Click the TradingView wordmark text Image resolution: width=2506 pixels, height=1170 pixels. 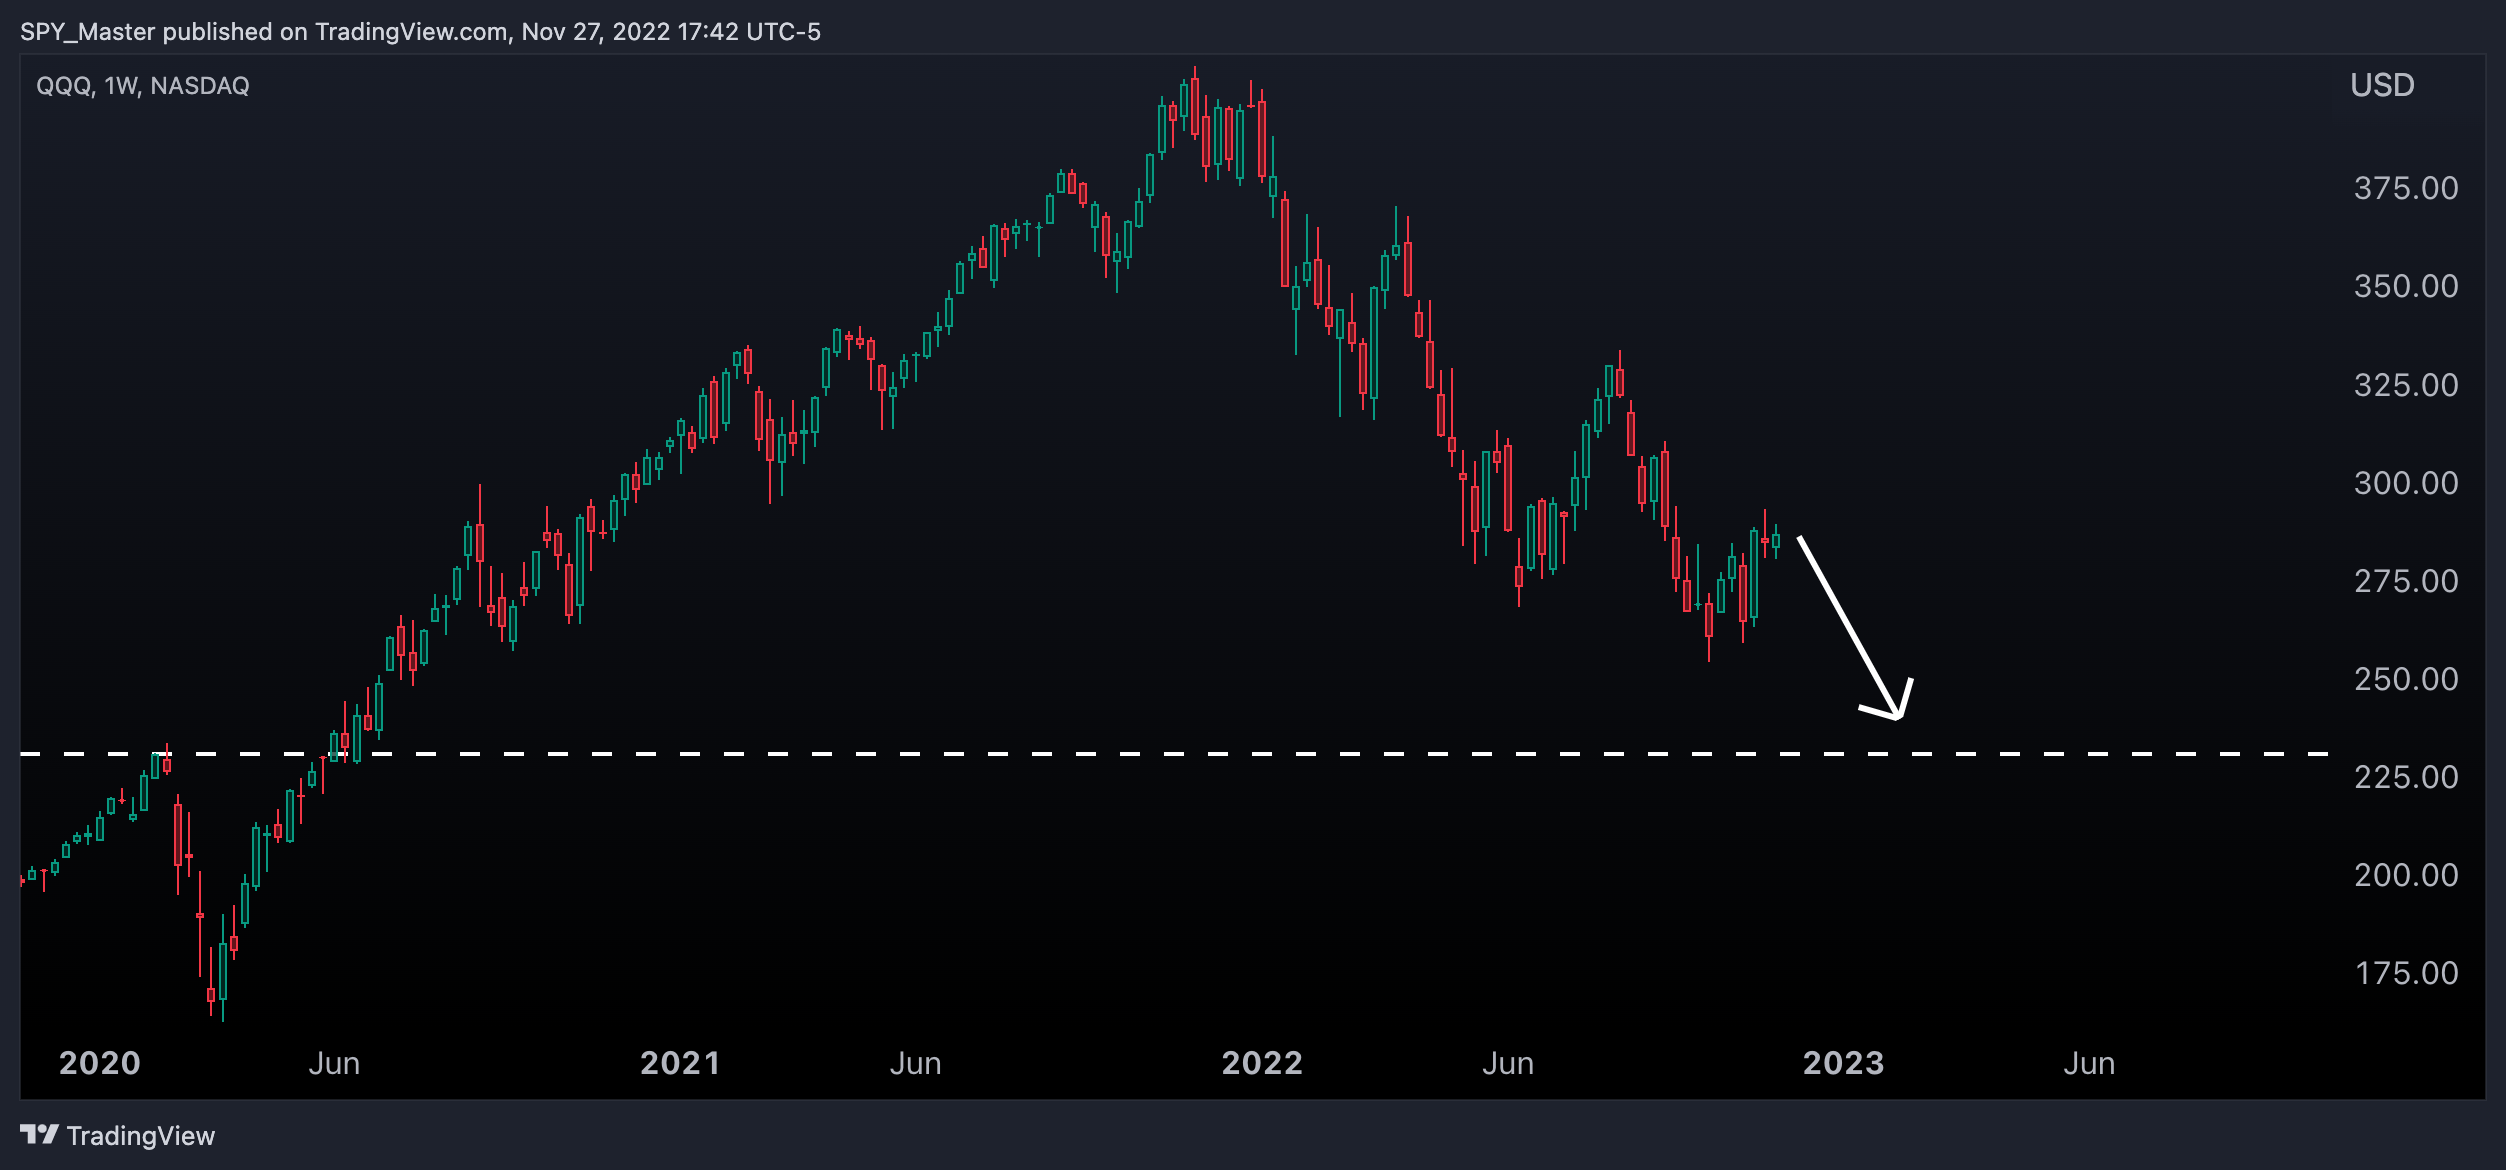coord(141,1136)
